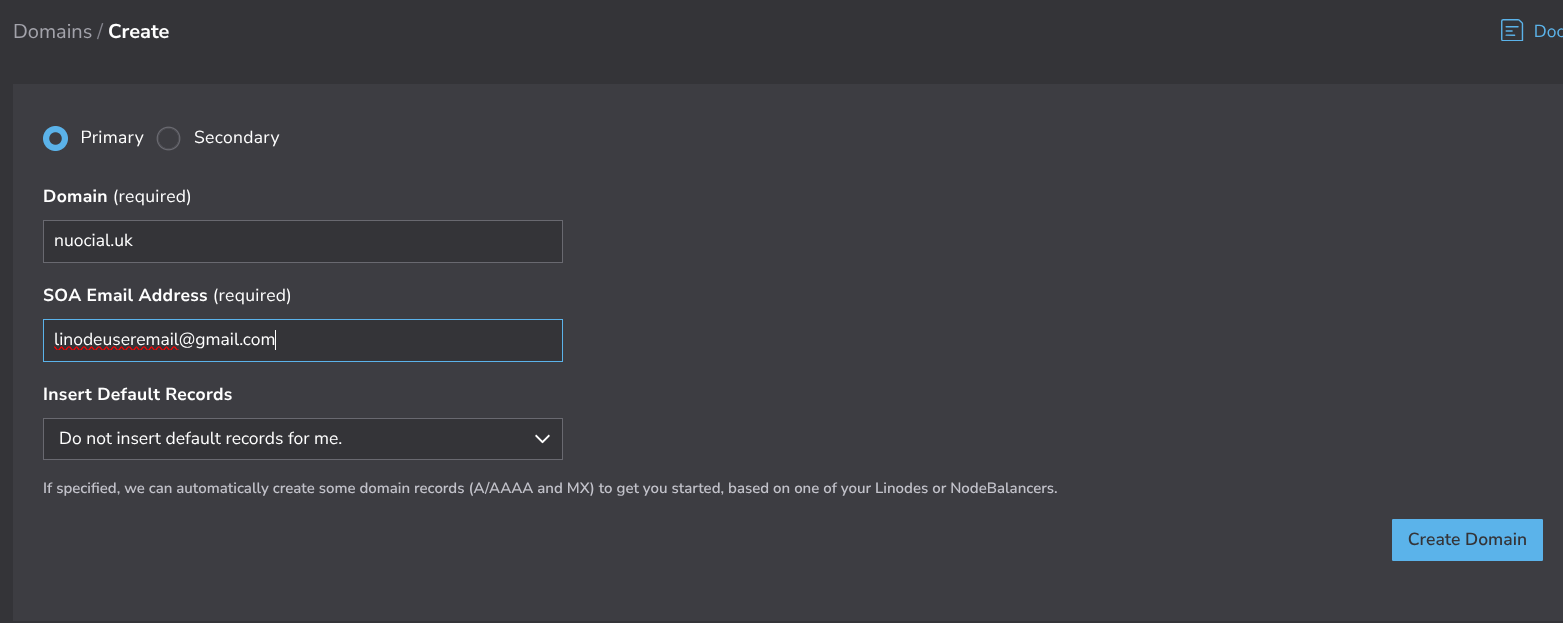Click the Create Domain button

pos(1466,539)
